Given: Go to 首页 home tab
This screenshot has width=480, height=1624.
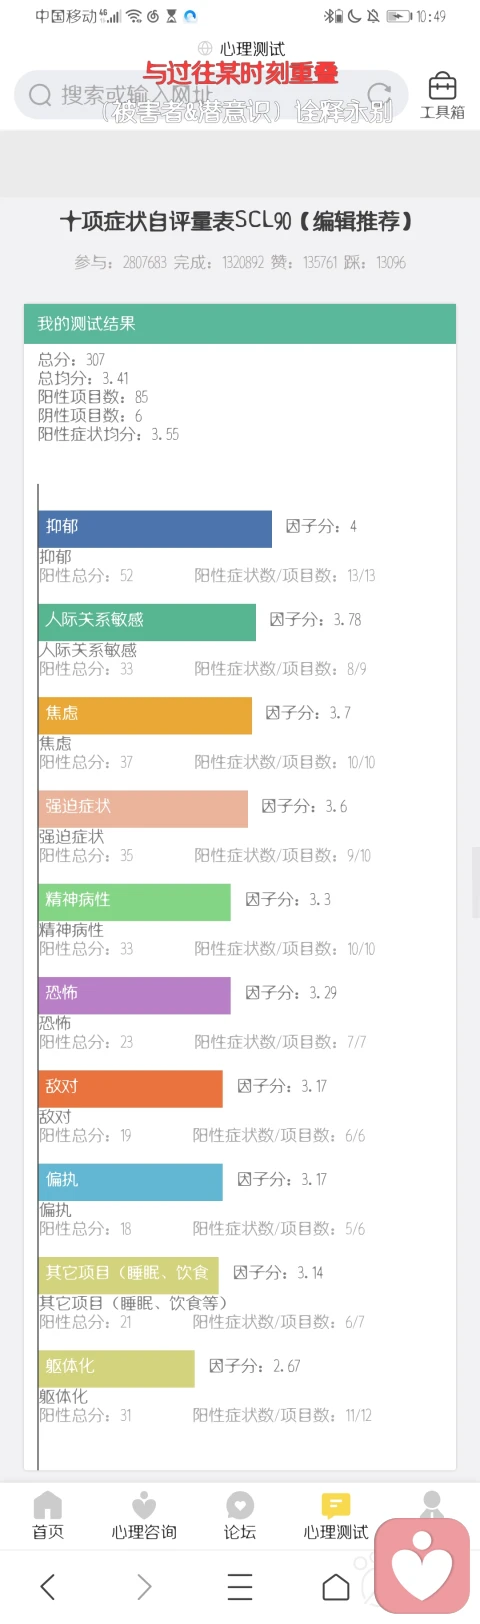Looking at the screenshot, I should (47, 1516).
